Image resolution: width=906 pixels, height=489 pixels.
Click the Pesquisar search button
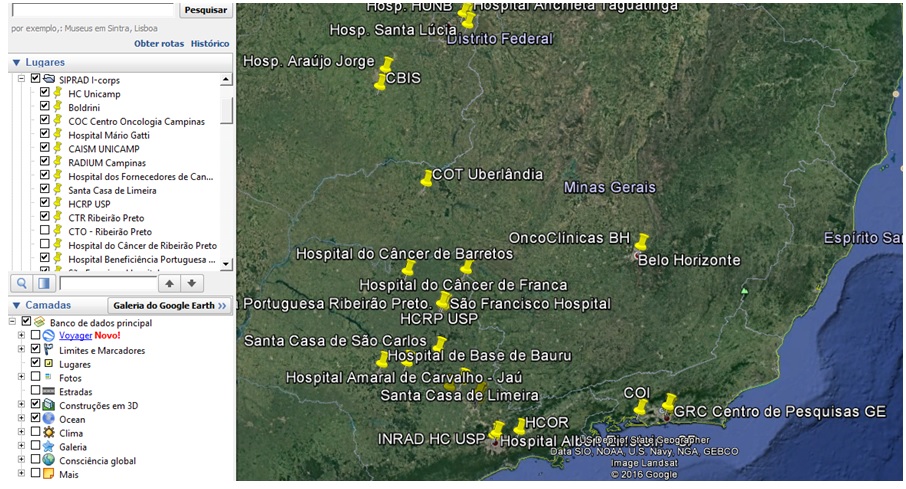206,10
